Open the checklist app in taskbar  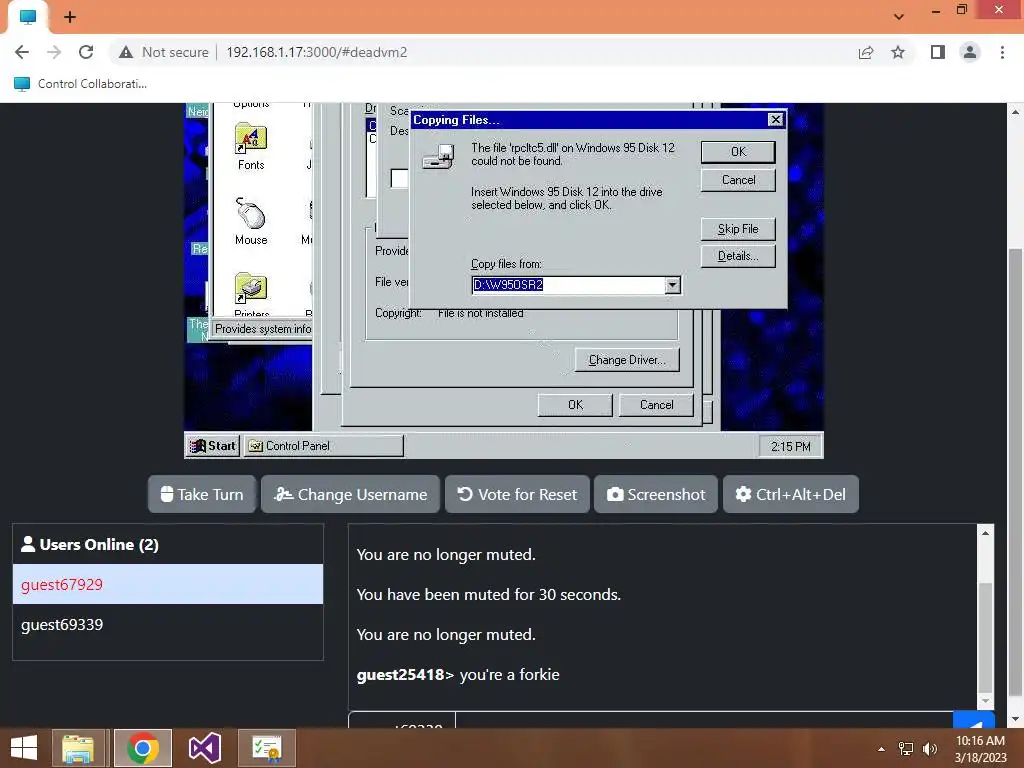tap(266, 748)
